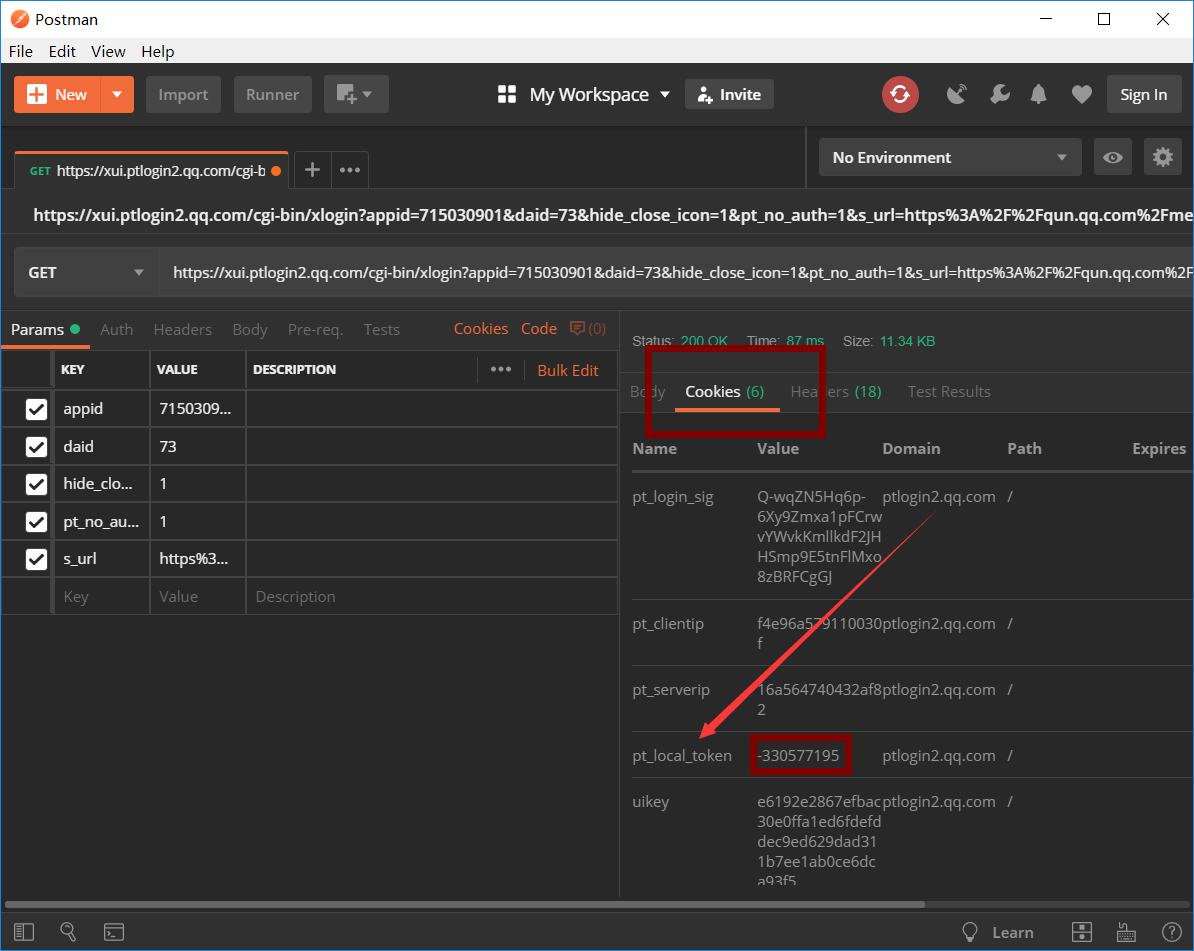Screen dimensions: 1194x951
Task: Click the empty Value field in params
Action: [x=197, y=596]
